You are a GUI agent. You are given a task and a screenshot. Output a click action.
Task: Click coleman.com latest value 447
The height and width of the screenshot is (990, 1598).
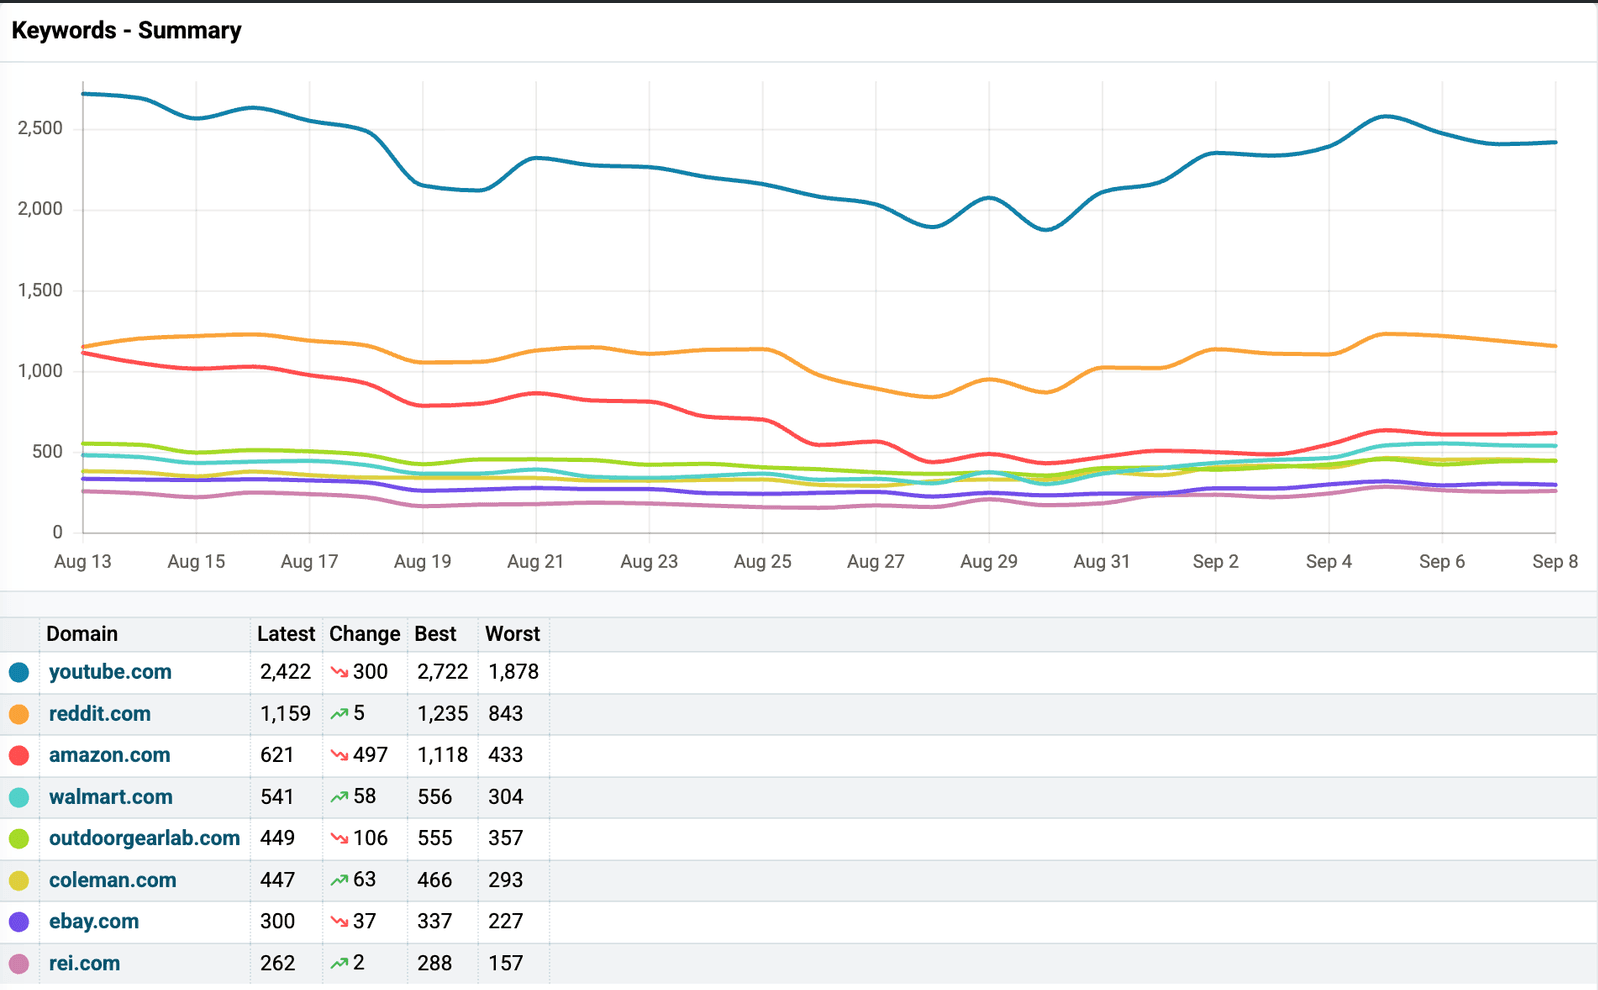coord(277,880)
